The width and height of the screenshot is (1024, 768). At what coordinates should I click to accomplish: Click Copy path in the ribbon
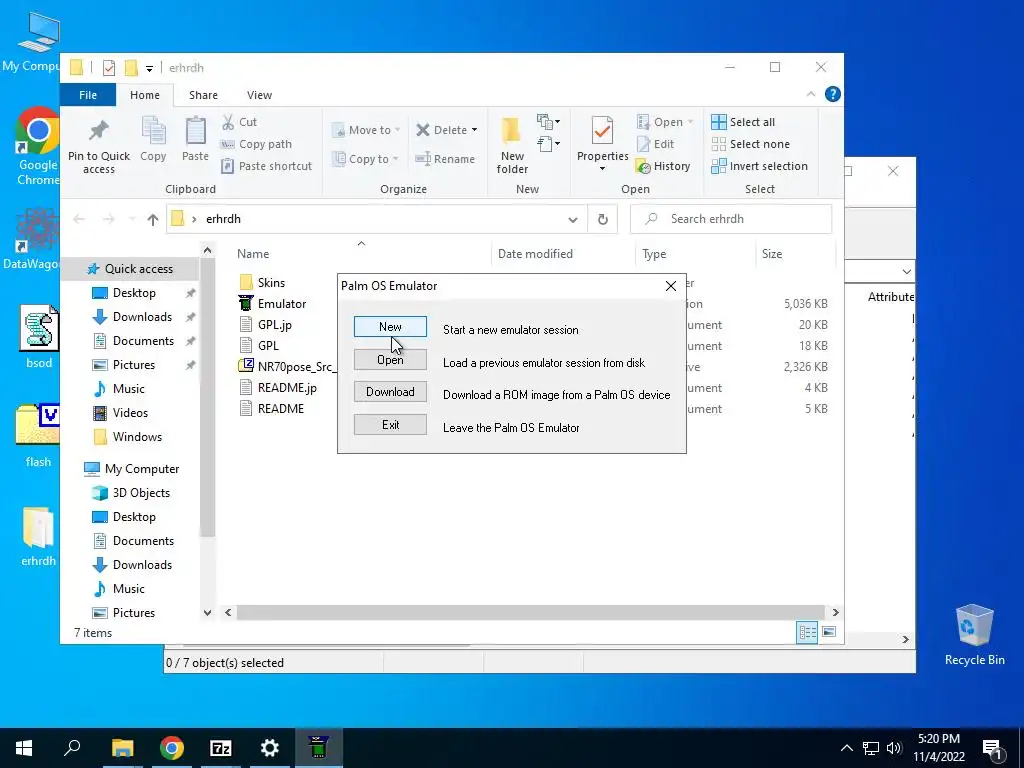coord(257,144)
